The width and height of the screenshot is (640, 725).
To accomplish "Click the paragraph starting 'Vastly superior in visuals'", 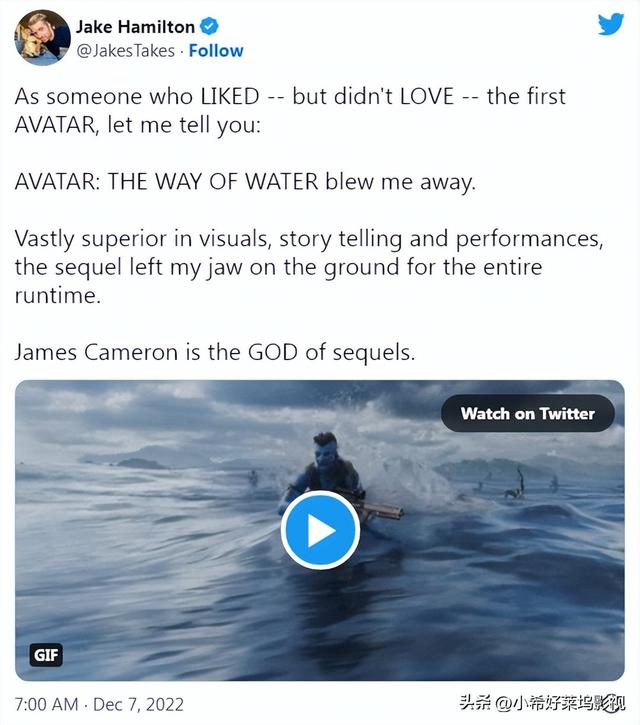I will 309,267.
